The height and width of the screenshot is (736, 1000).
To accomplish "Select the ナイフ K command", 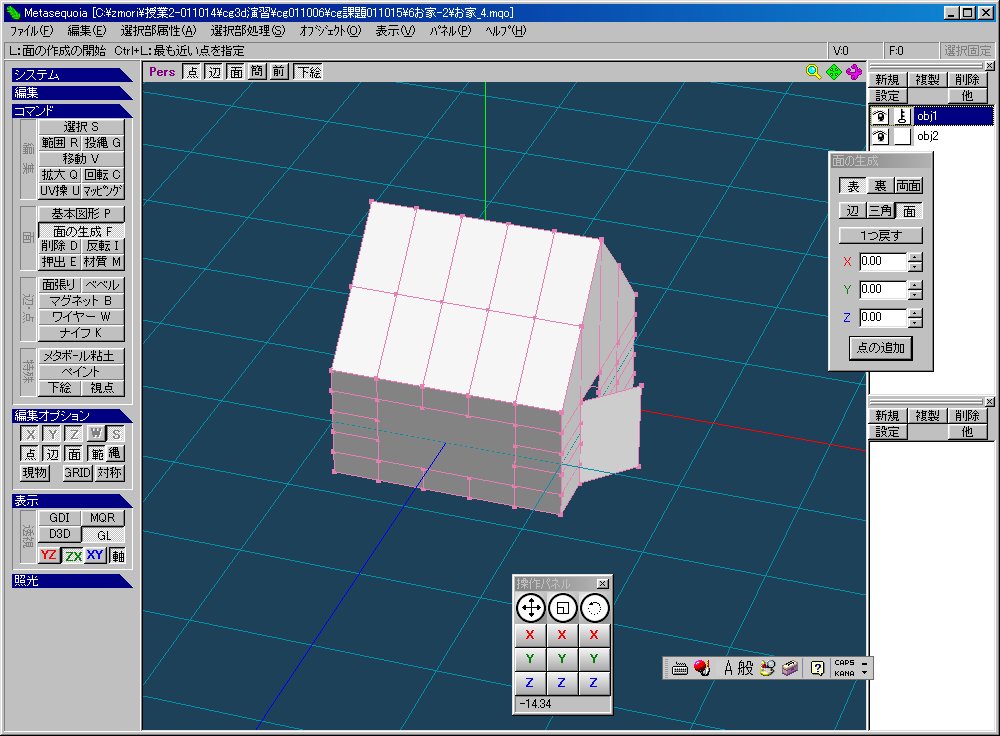I will [81, 333].
